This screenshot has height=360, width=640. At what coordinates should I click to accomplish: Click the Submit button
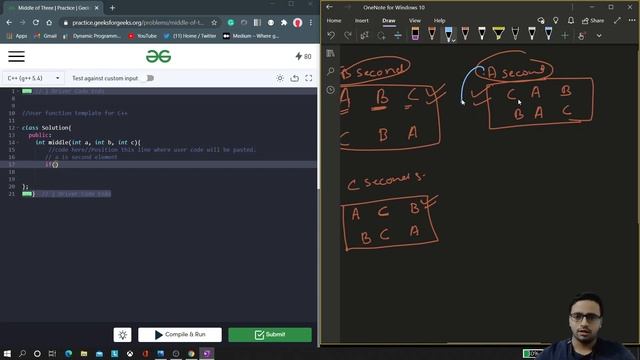coord(270,335)
